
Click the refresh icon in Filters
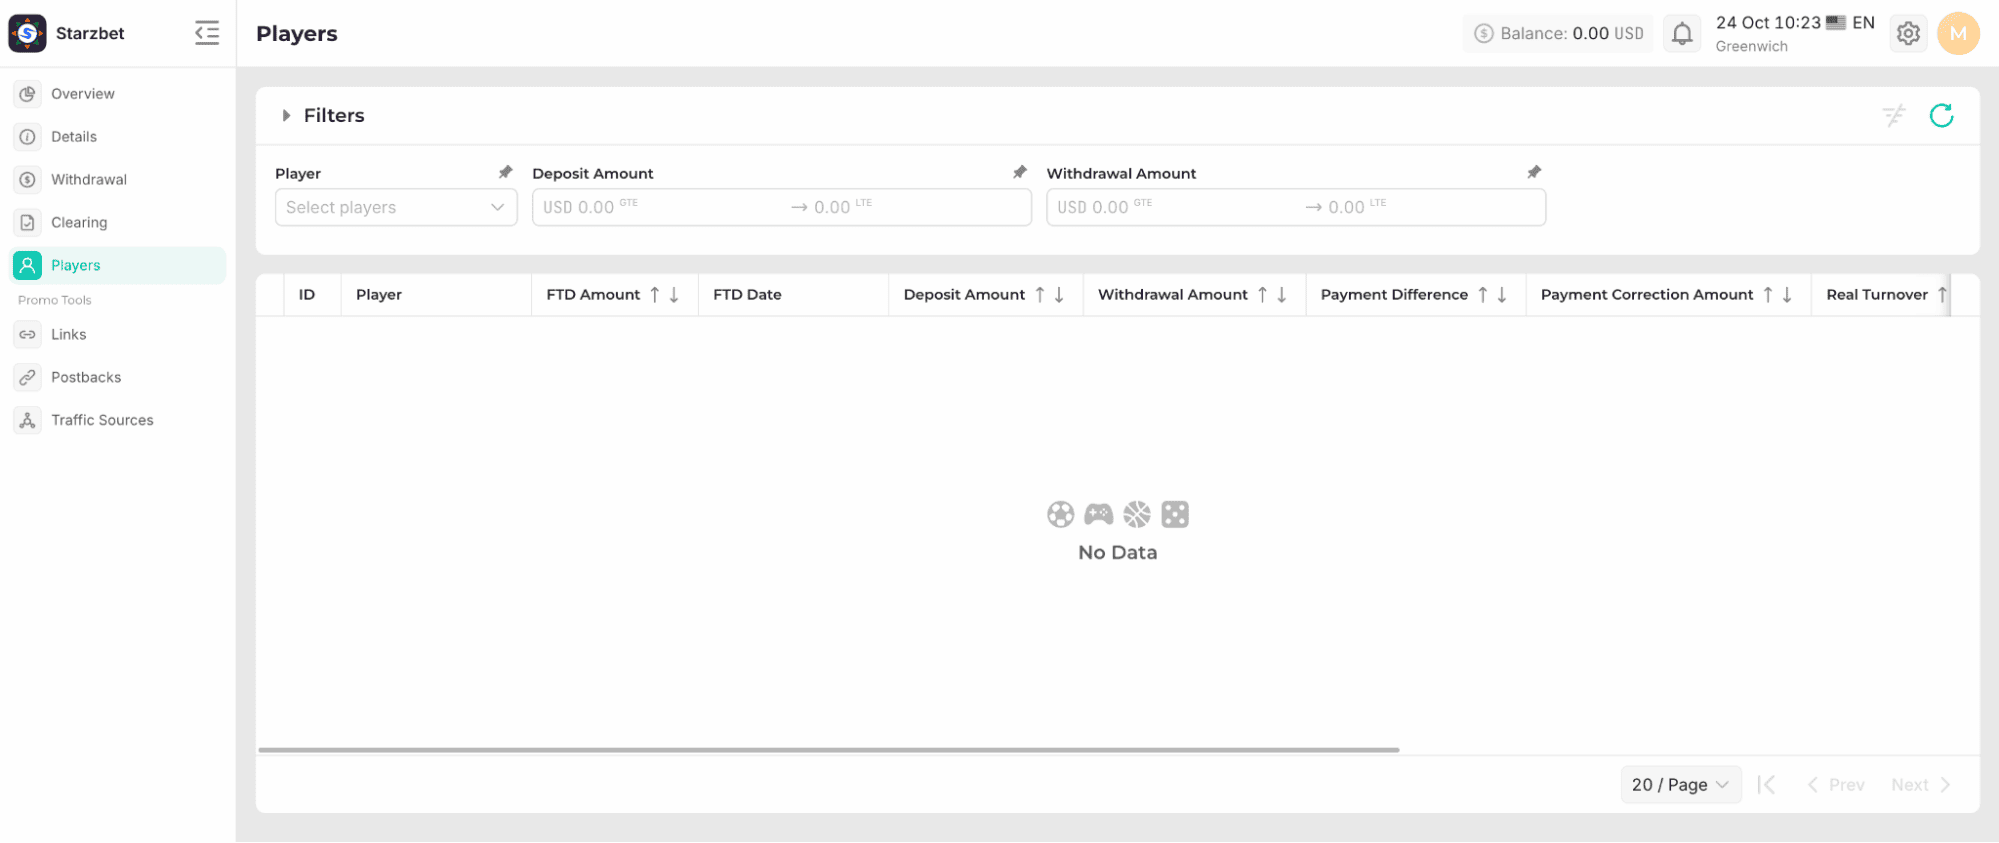point(1941,116)
